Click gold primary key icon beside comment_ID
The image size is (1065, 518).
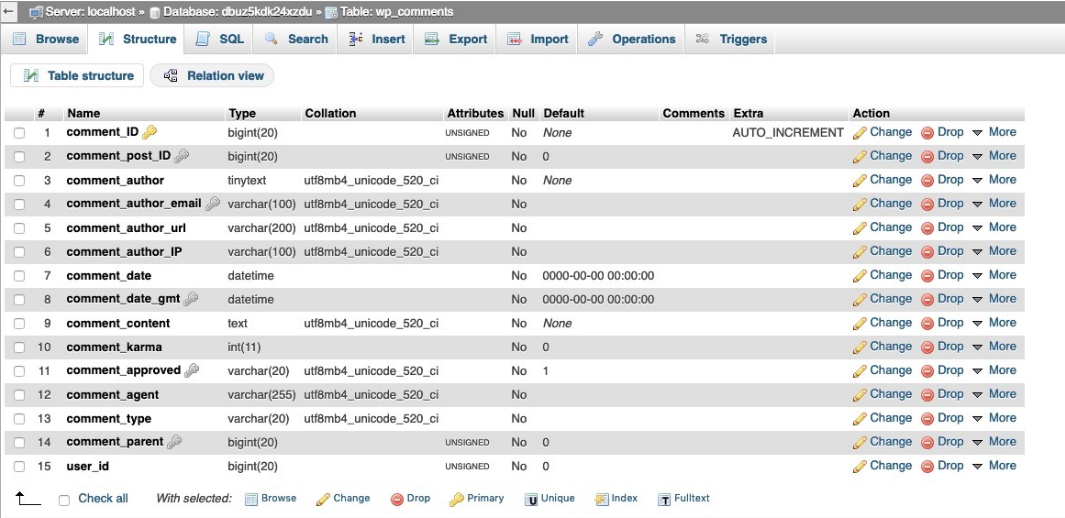pyautogui.click(x=149, y=132)
